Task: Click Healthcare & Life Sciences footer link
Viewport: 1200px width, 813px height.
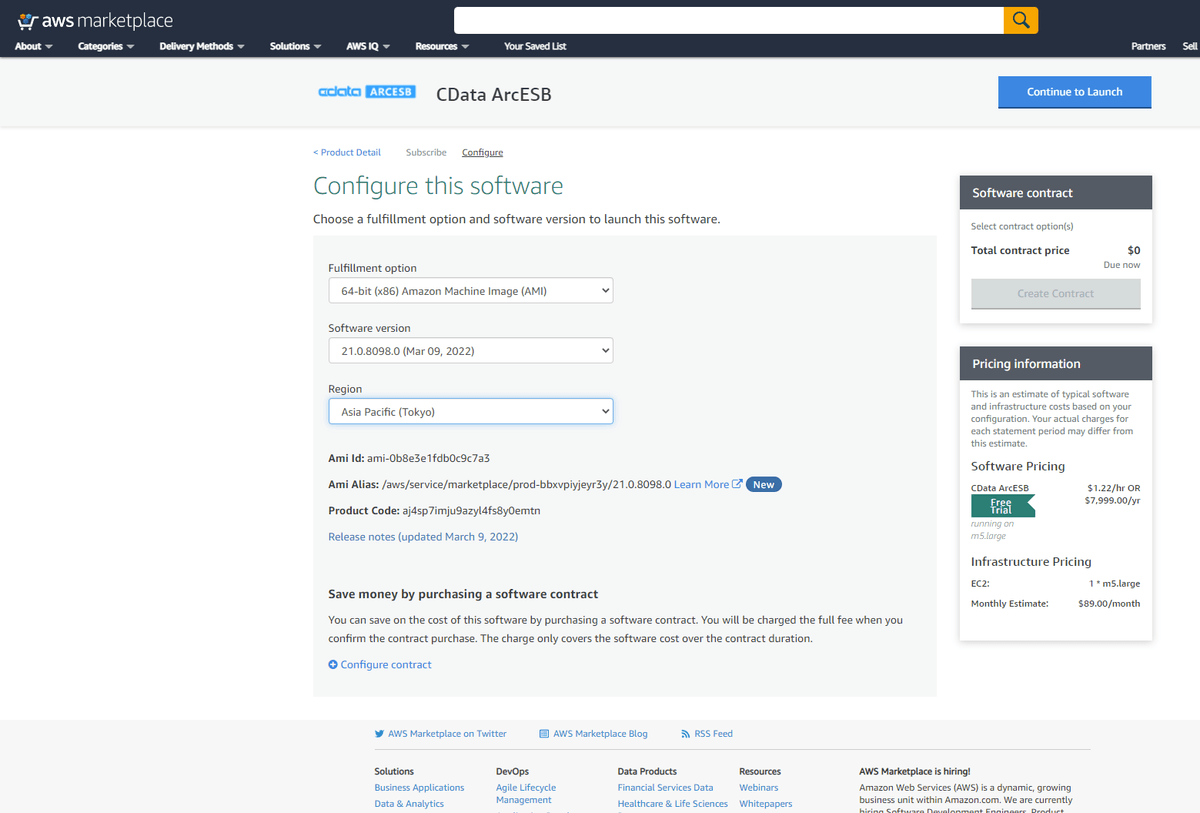Action: pos(673,804)
